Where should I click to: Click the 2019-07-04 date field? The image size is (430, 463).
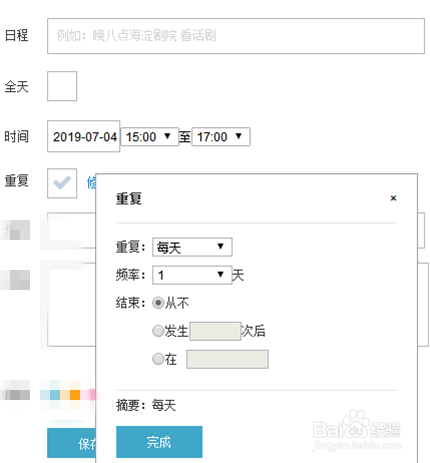pos(83,136)
